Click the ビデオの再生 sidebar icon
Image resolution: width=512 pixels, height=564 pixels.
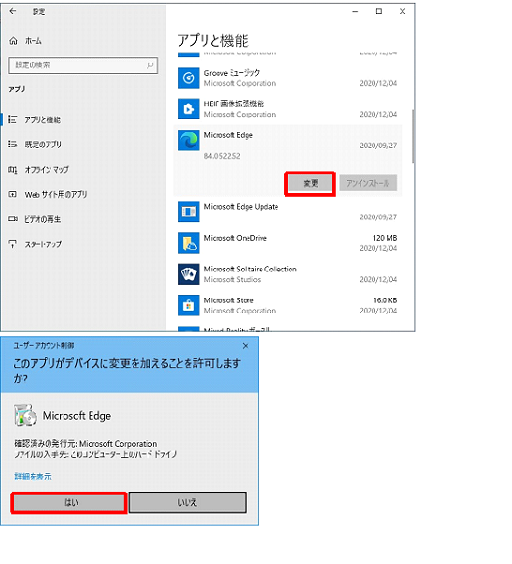[x=13, y=219]
